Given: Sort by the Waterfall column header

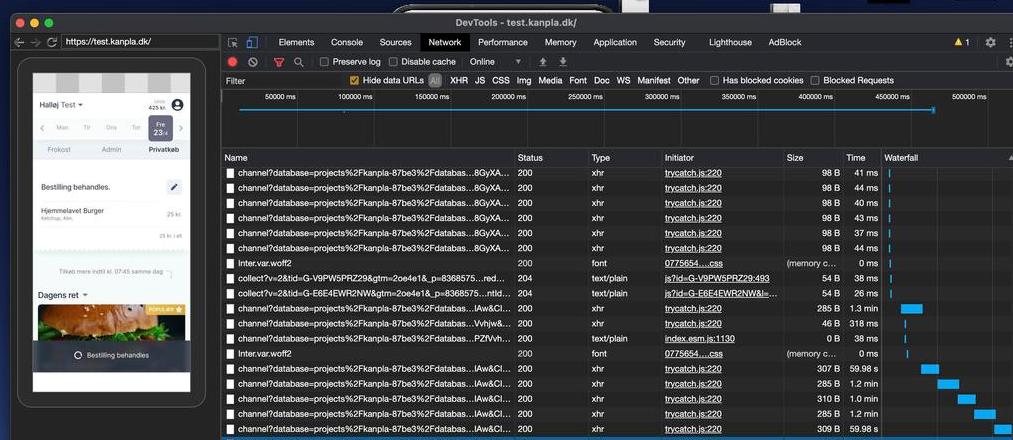Looking at the screenshot, I should point(947,158).
